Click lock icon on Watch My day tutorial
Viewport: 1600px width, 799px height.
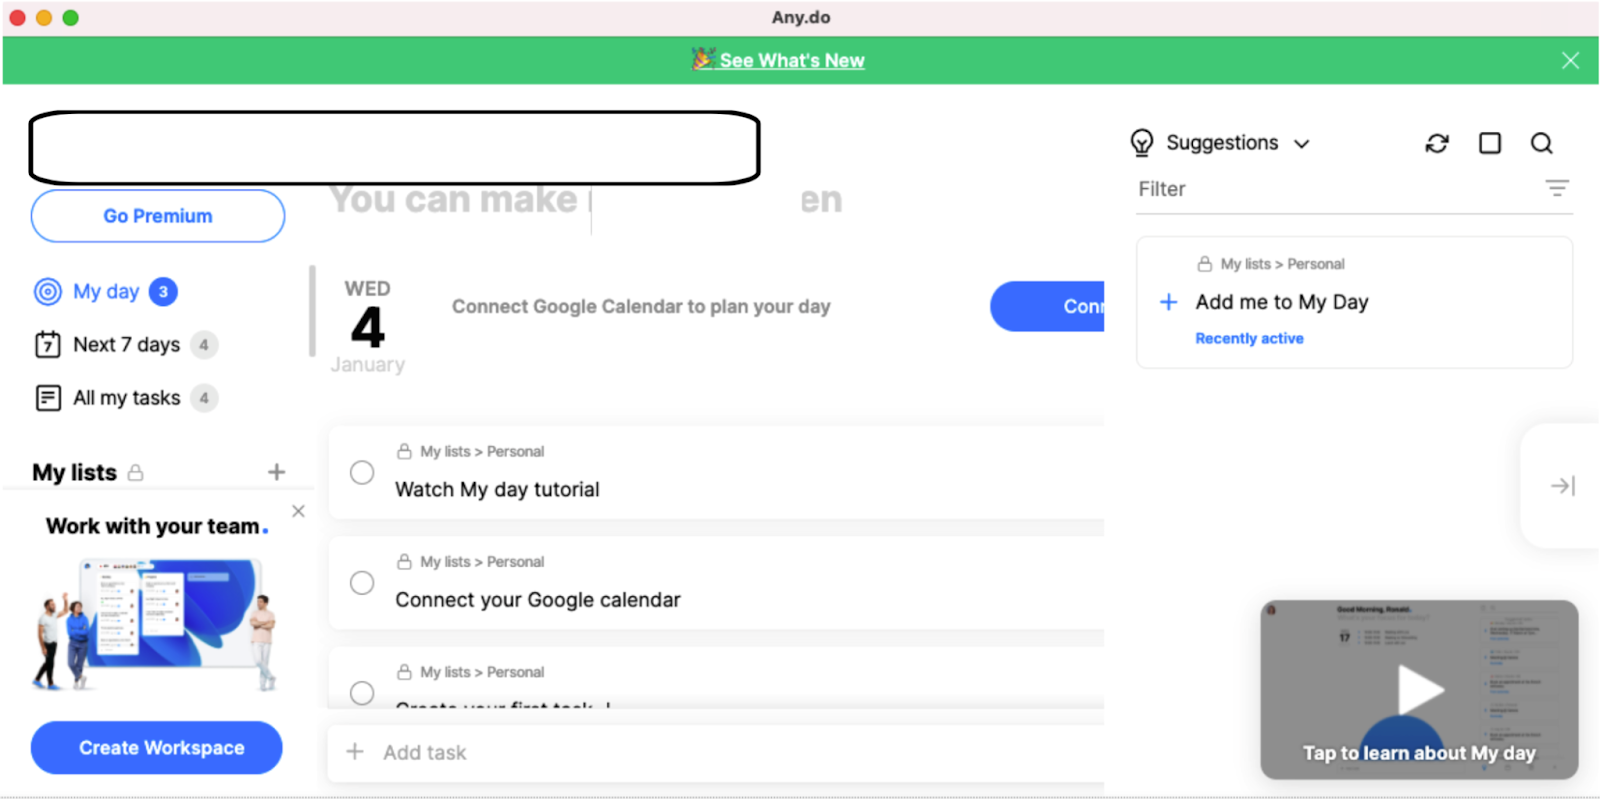coord(404,451)
